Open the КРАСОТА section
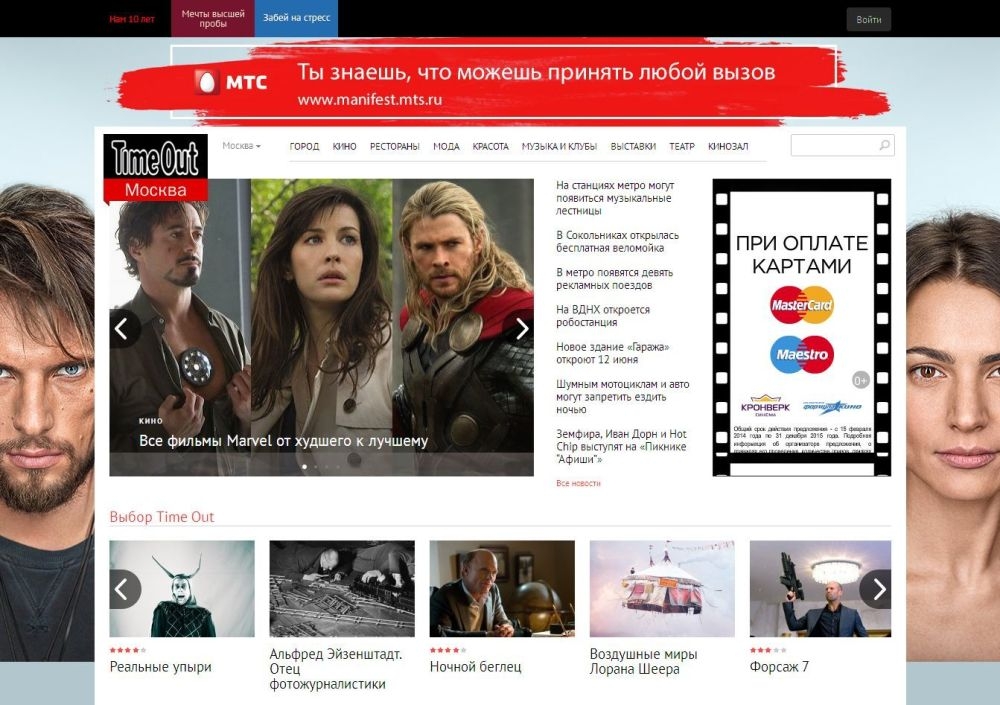The width and height of the screenshot is (1000, 705). pos(490,147)
